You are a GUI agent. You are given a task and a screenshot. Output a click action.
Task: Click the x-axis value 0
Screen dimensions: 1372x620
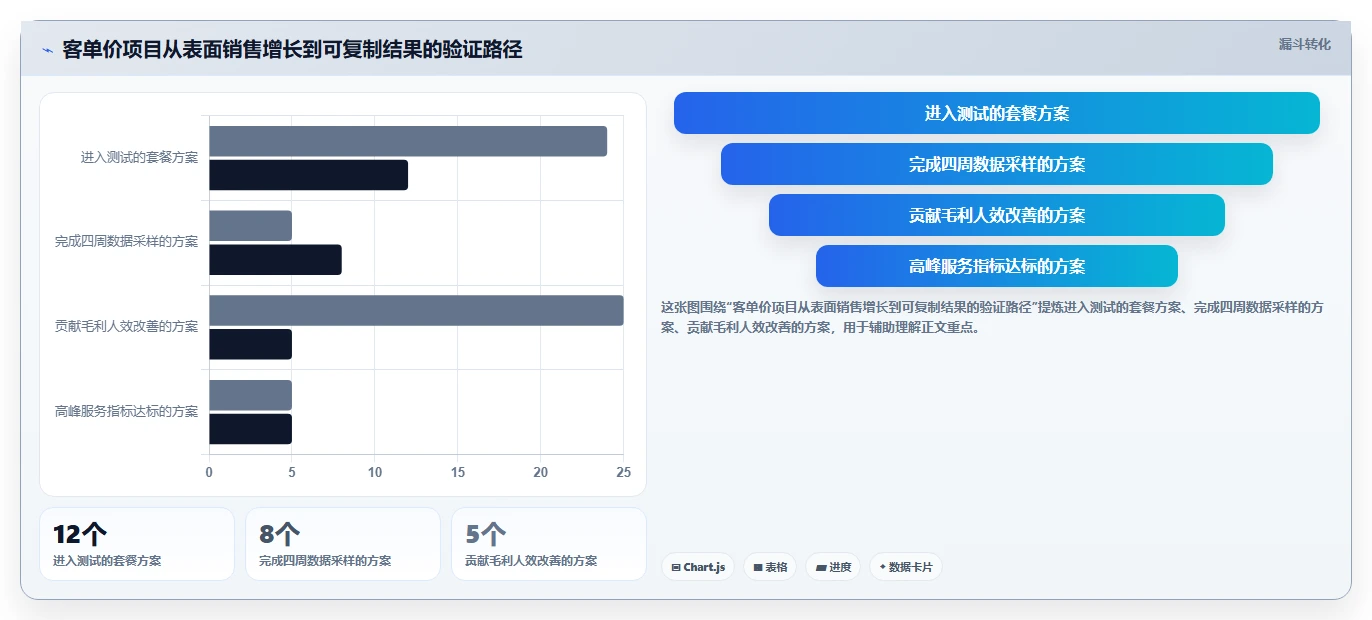[x=209, y=472]
